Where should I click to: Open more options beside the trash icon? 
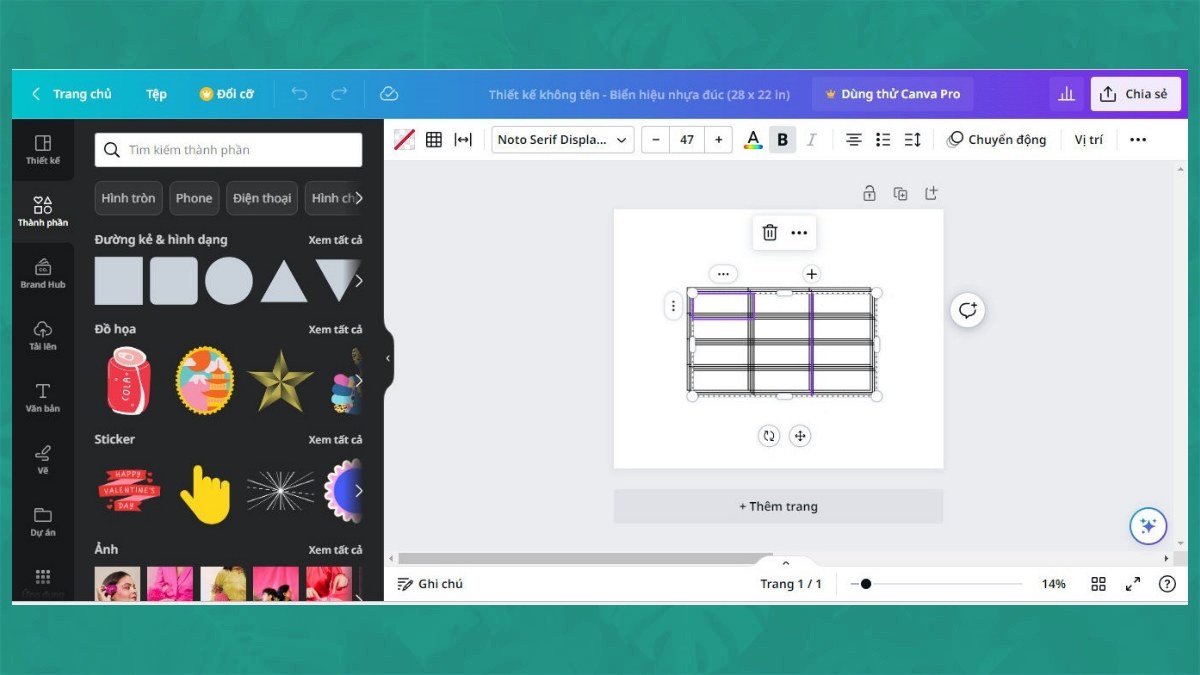tap(799, 233)
